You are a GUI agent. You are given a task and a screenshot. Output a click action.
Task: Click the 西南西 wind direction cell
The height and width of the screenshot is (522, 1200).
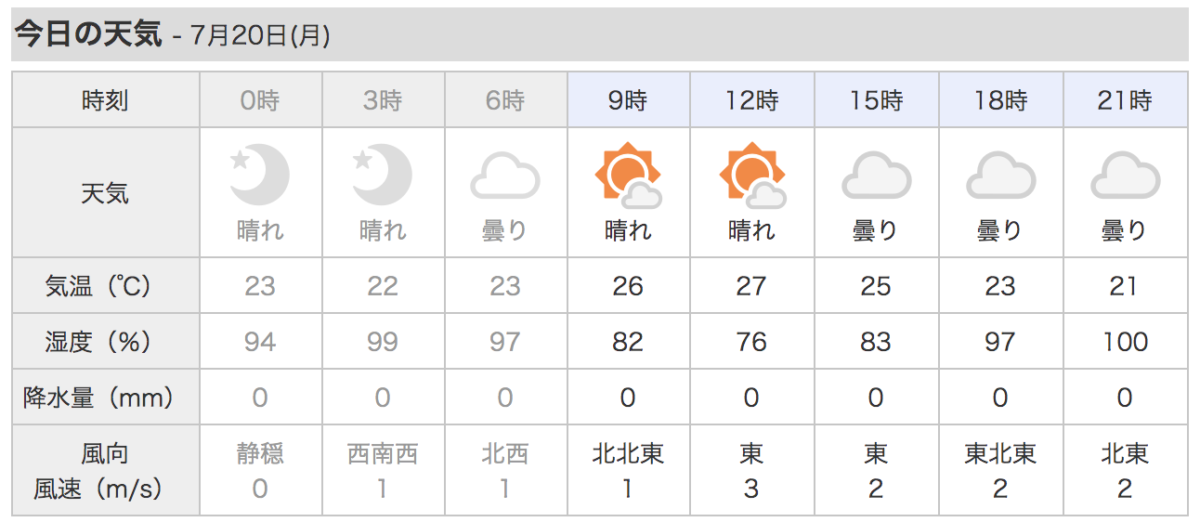383,455
